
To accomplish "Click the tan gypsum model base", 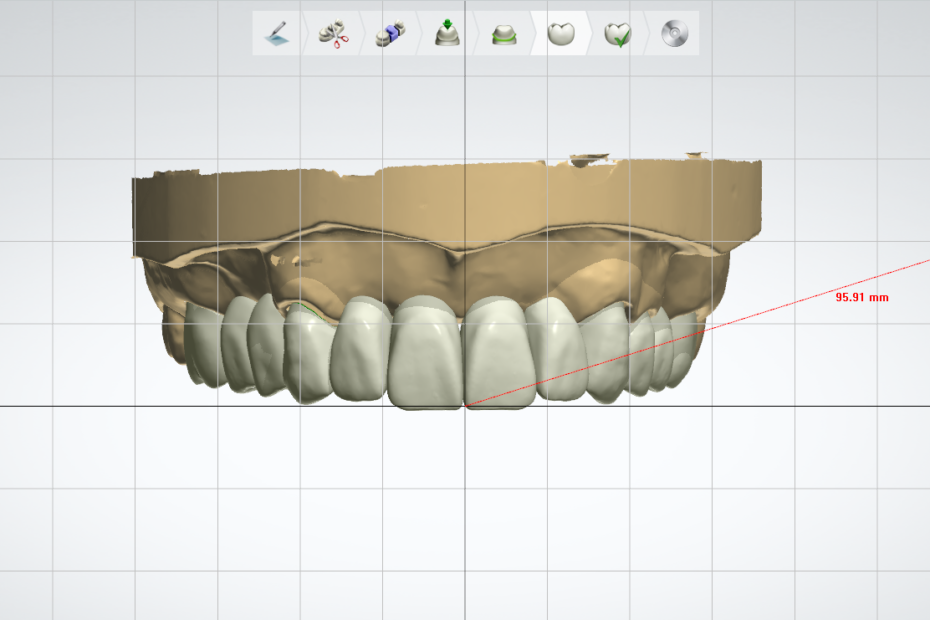I will click(445, 205).
